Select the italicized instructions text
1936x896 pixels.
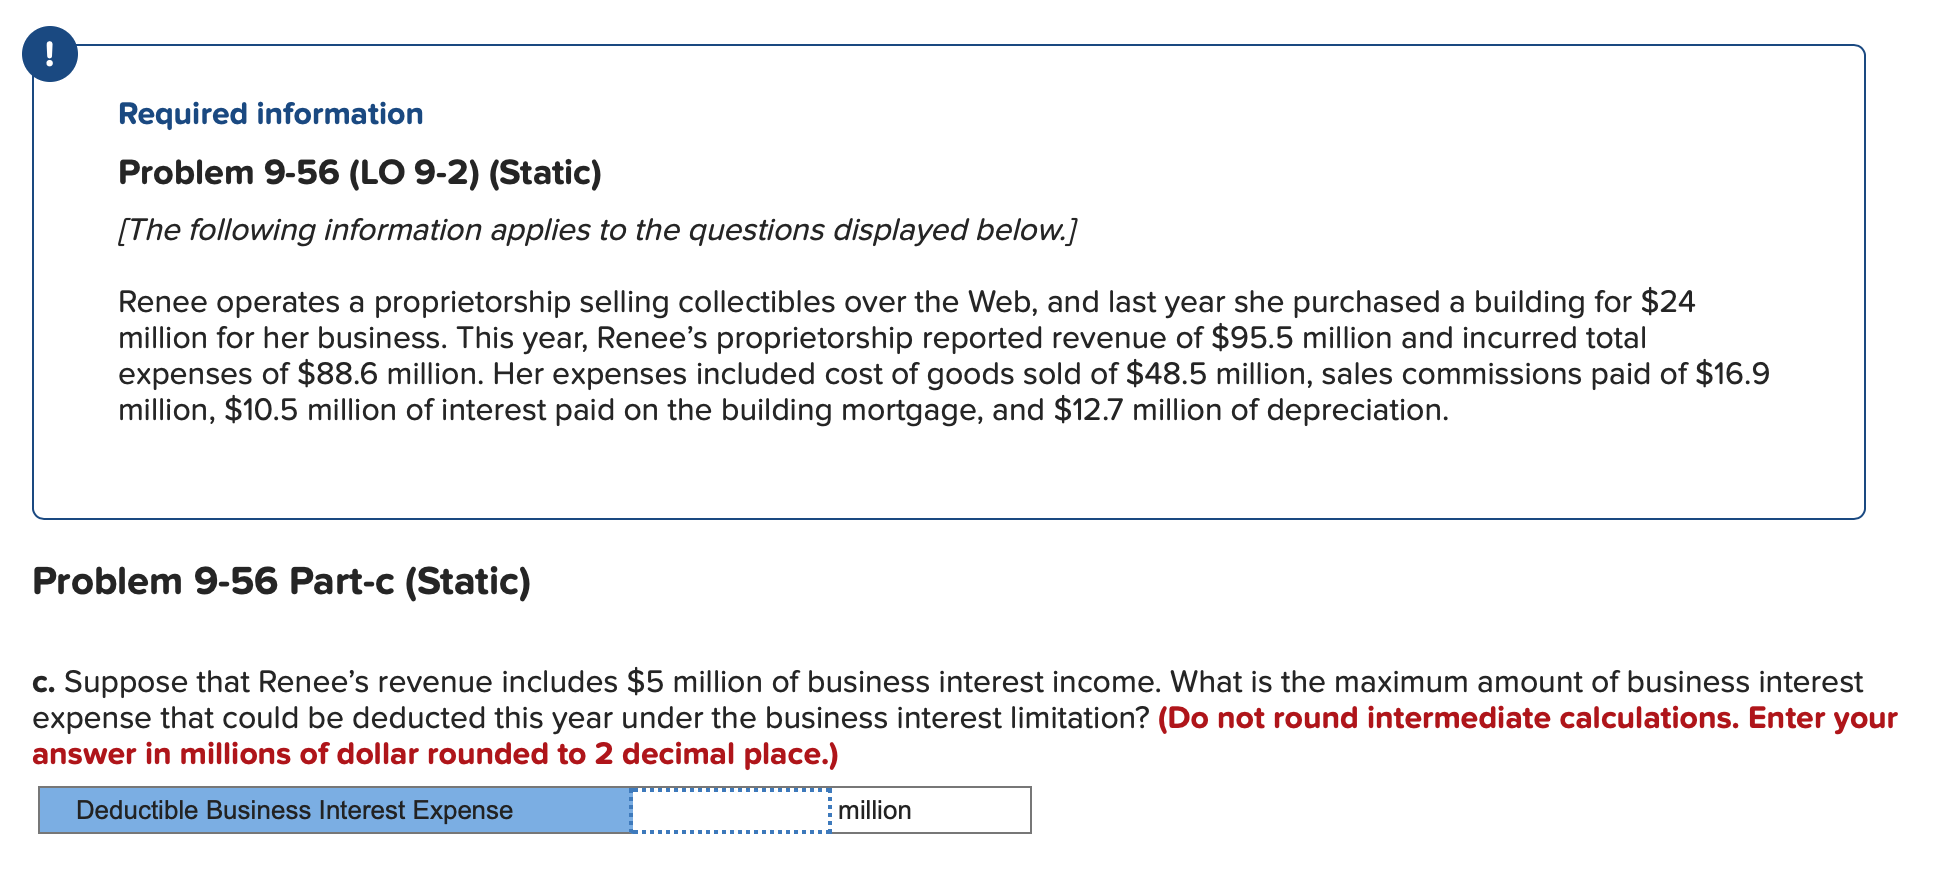coord(596,229)
